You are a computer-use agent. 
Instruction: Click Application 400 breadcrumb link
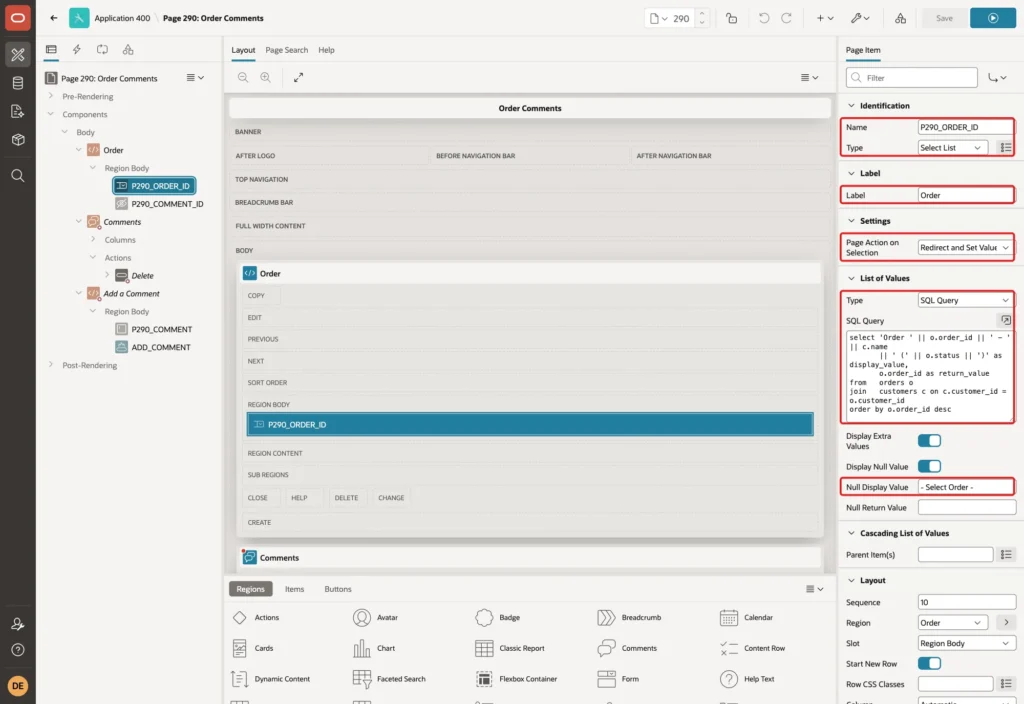pos(122,18)
